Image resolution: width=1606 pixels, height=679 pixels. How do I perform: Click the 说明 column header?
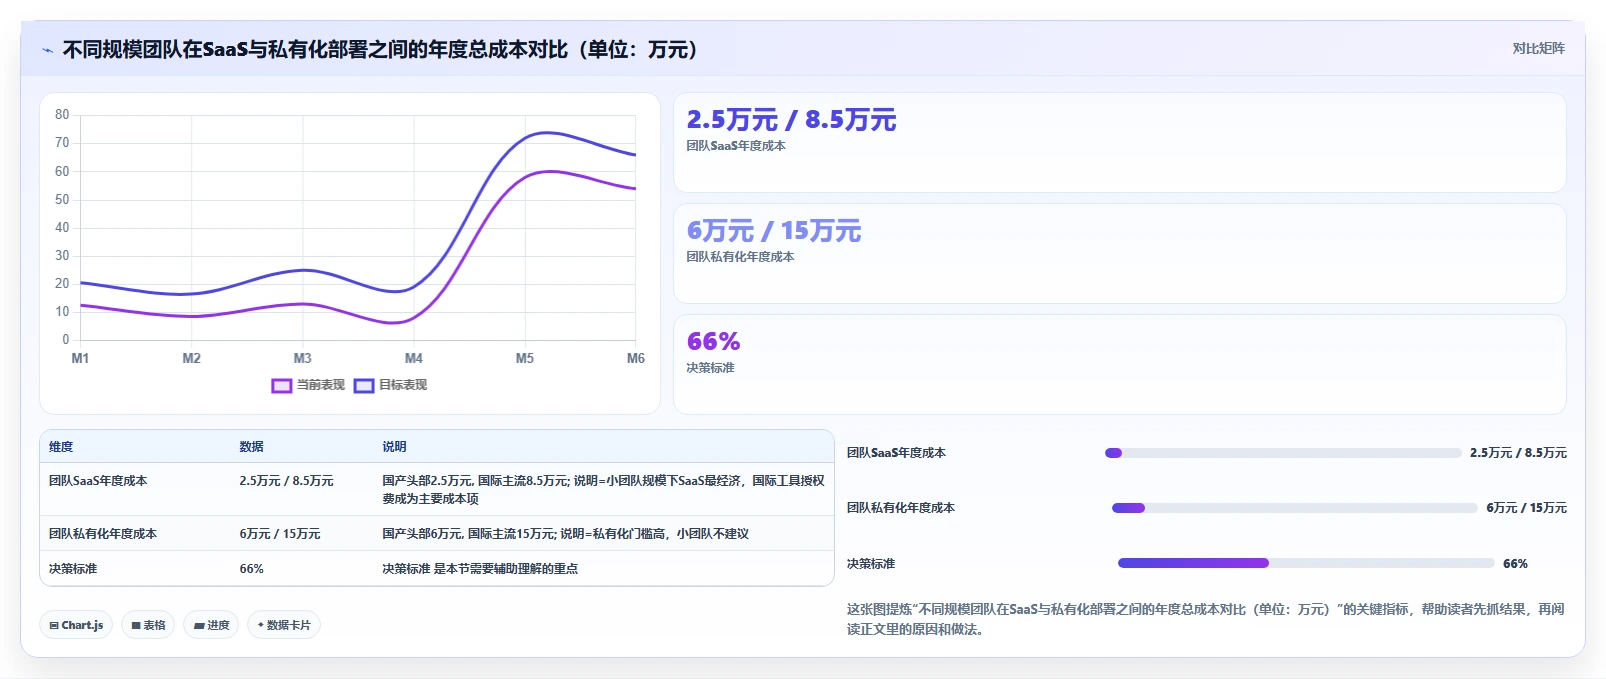click(x=394, y=447)
